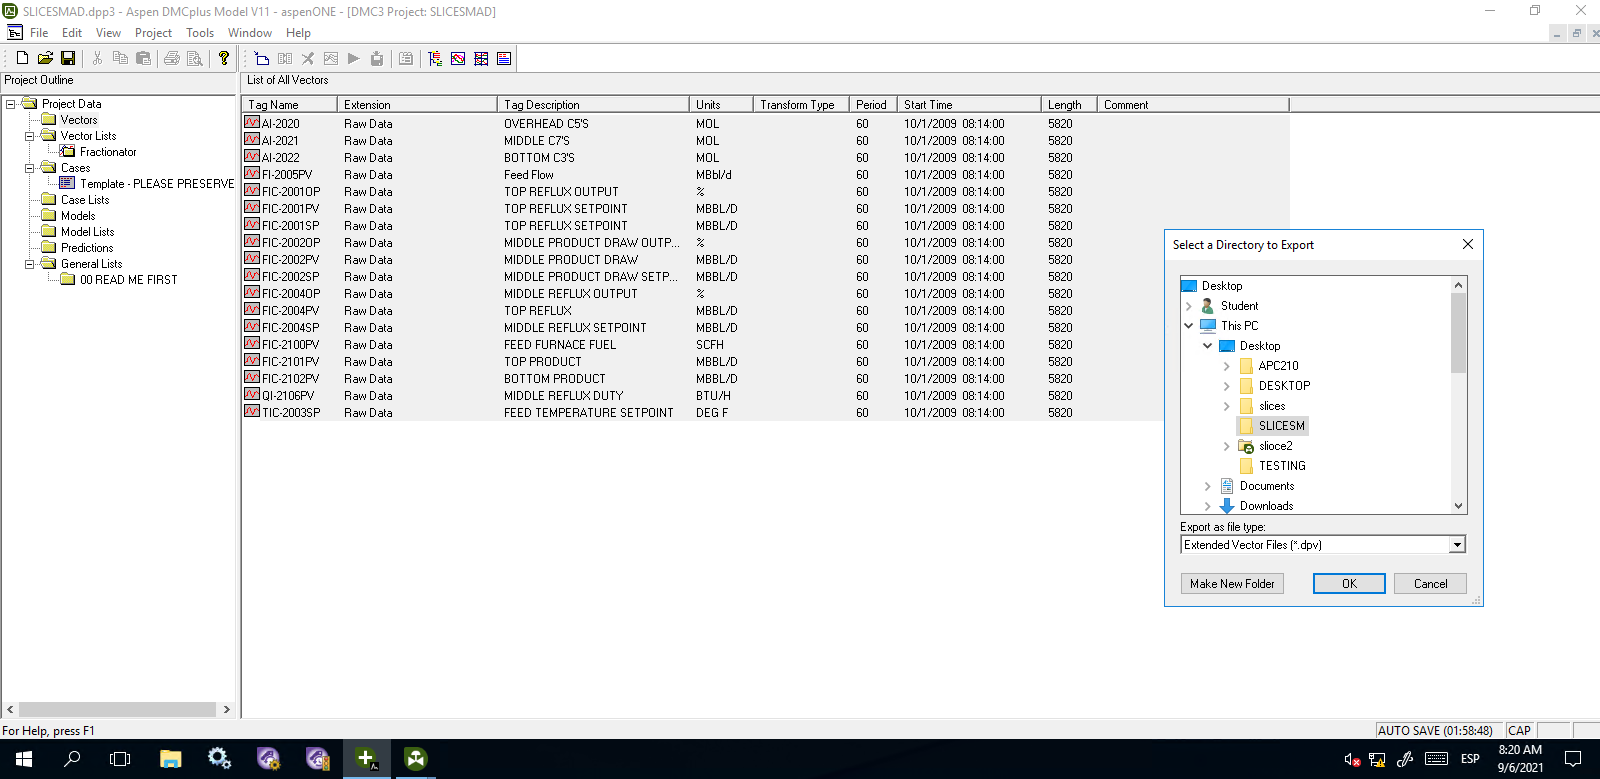This screenshot has height=779, width=1600.
Task: Select the TESTING folder in directory tree
Action: coord(1281,466)
